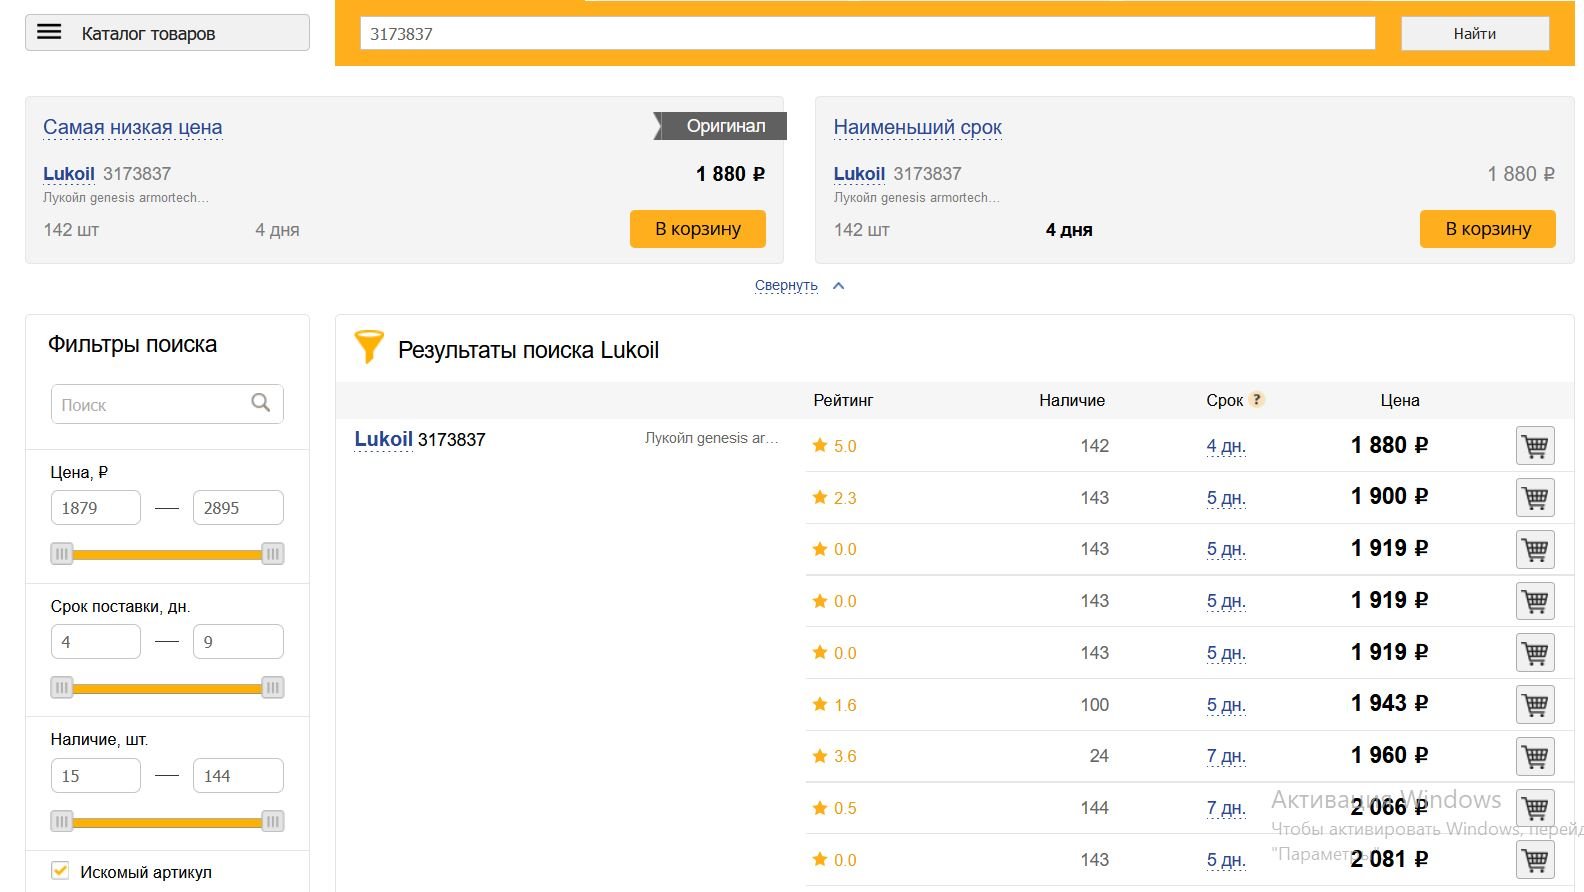Viewport: 1584px width, 892px height.
Task: Open 5 дн. link in 1 900 ₽ row
Action: (x=1226, y=498)
